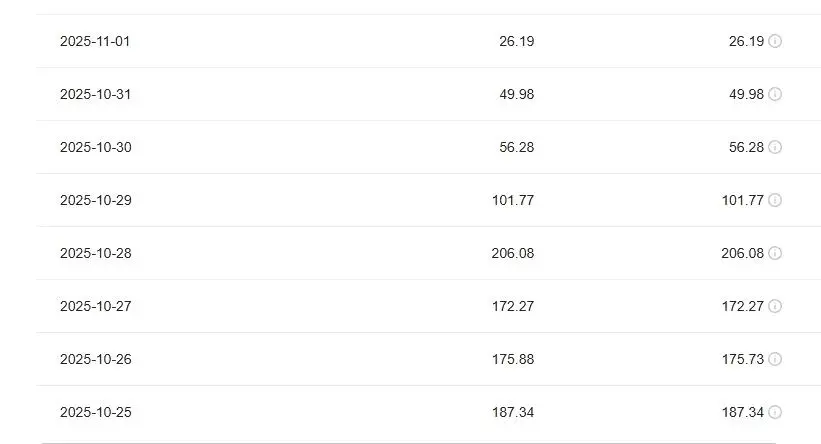Select the 2025-11-01 date cell
Screen dimensions: 821x444
(95, 41)
